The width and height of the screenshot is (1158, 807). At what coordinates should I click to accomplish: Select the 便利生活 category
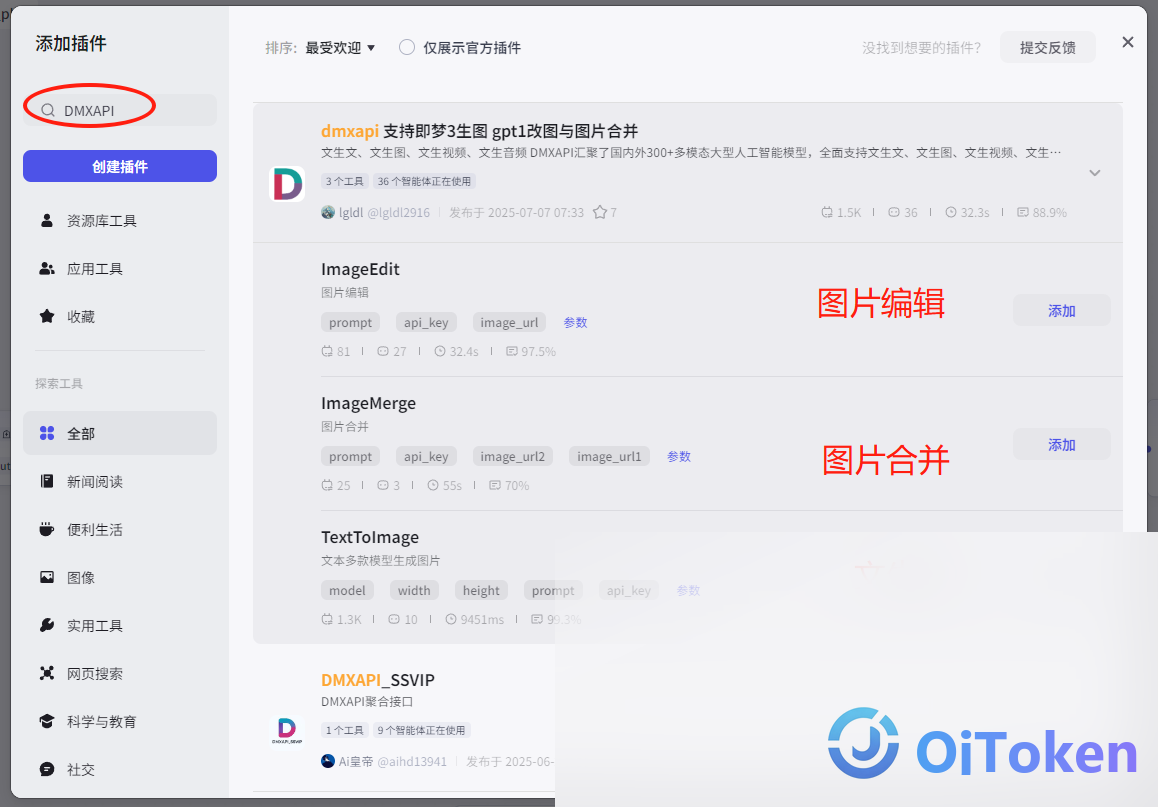(x=120, y=529)
